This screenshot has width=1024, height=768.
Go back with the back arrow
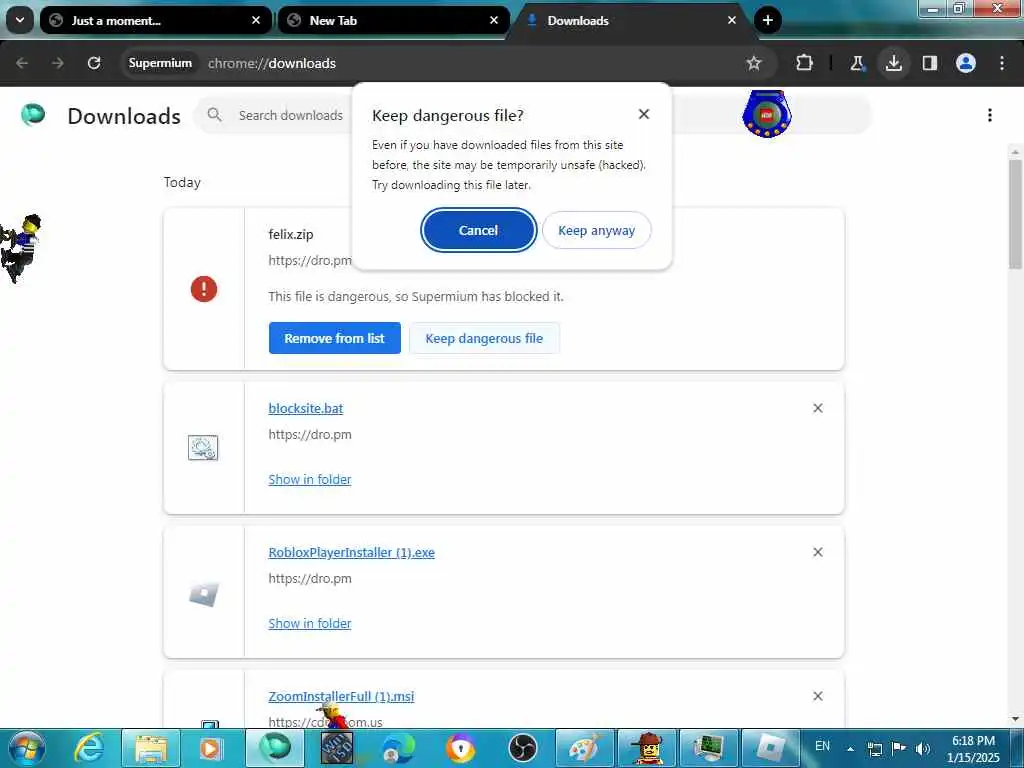(22, 63)
